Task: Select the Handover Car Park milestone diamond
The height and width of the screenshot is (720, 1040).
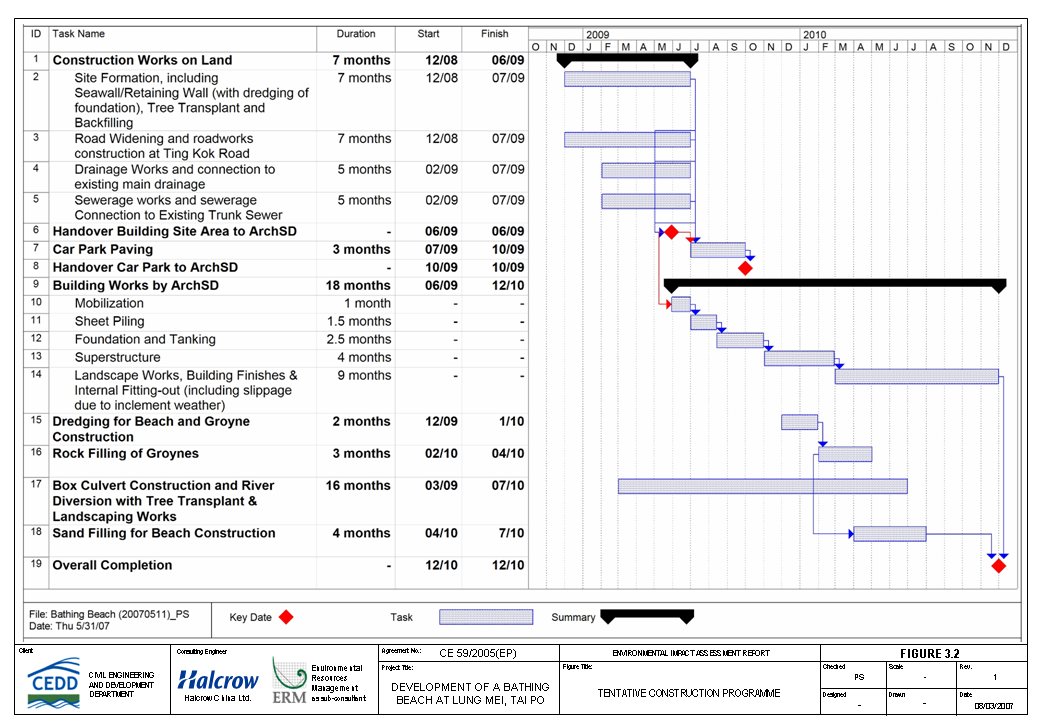Action: point(745,268)
